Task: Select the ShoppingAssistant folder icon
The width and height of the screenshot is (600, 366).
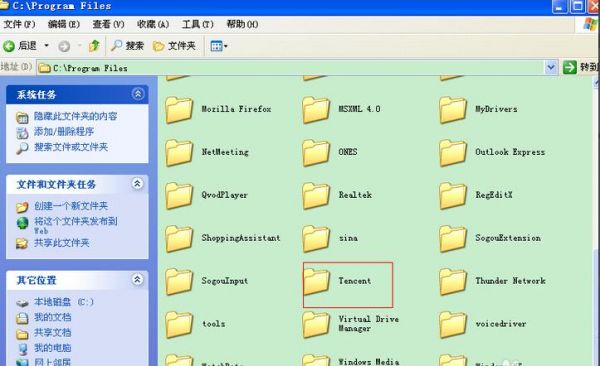Action: [179, 239]
